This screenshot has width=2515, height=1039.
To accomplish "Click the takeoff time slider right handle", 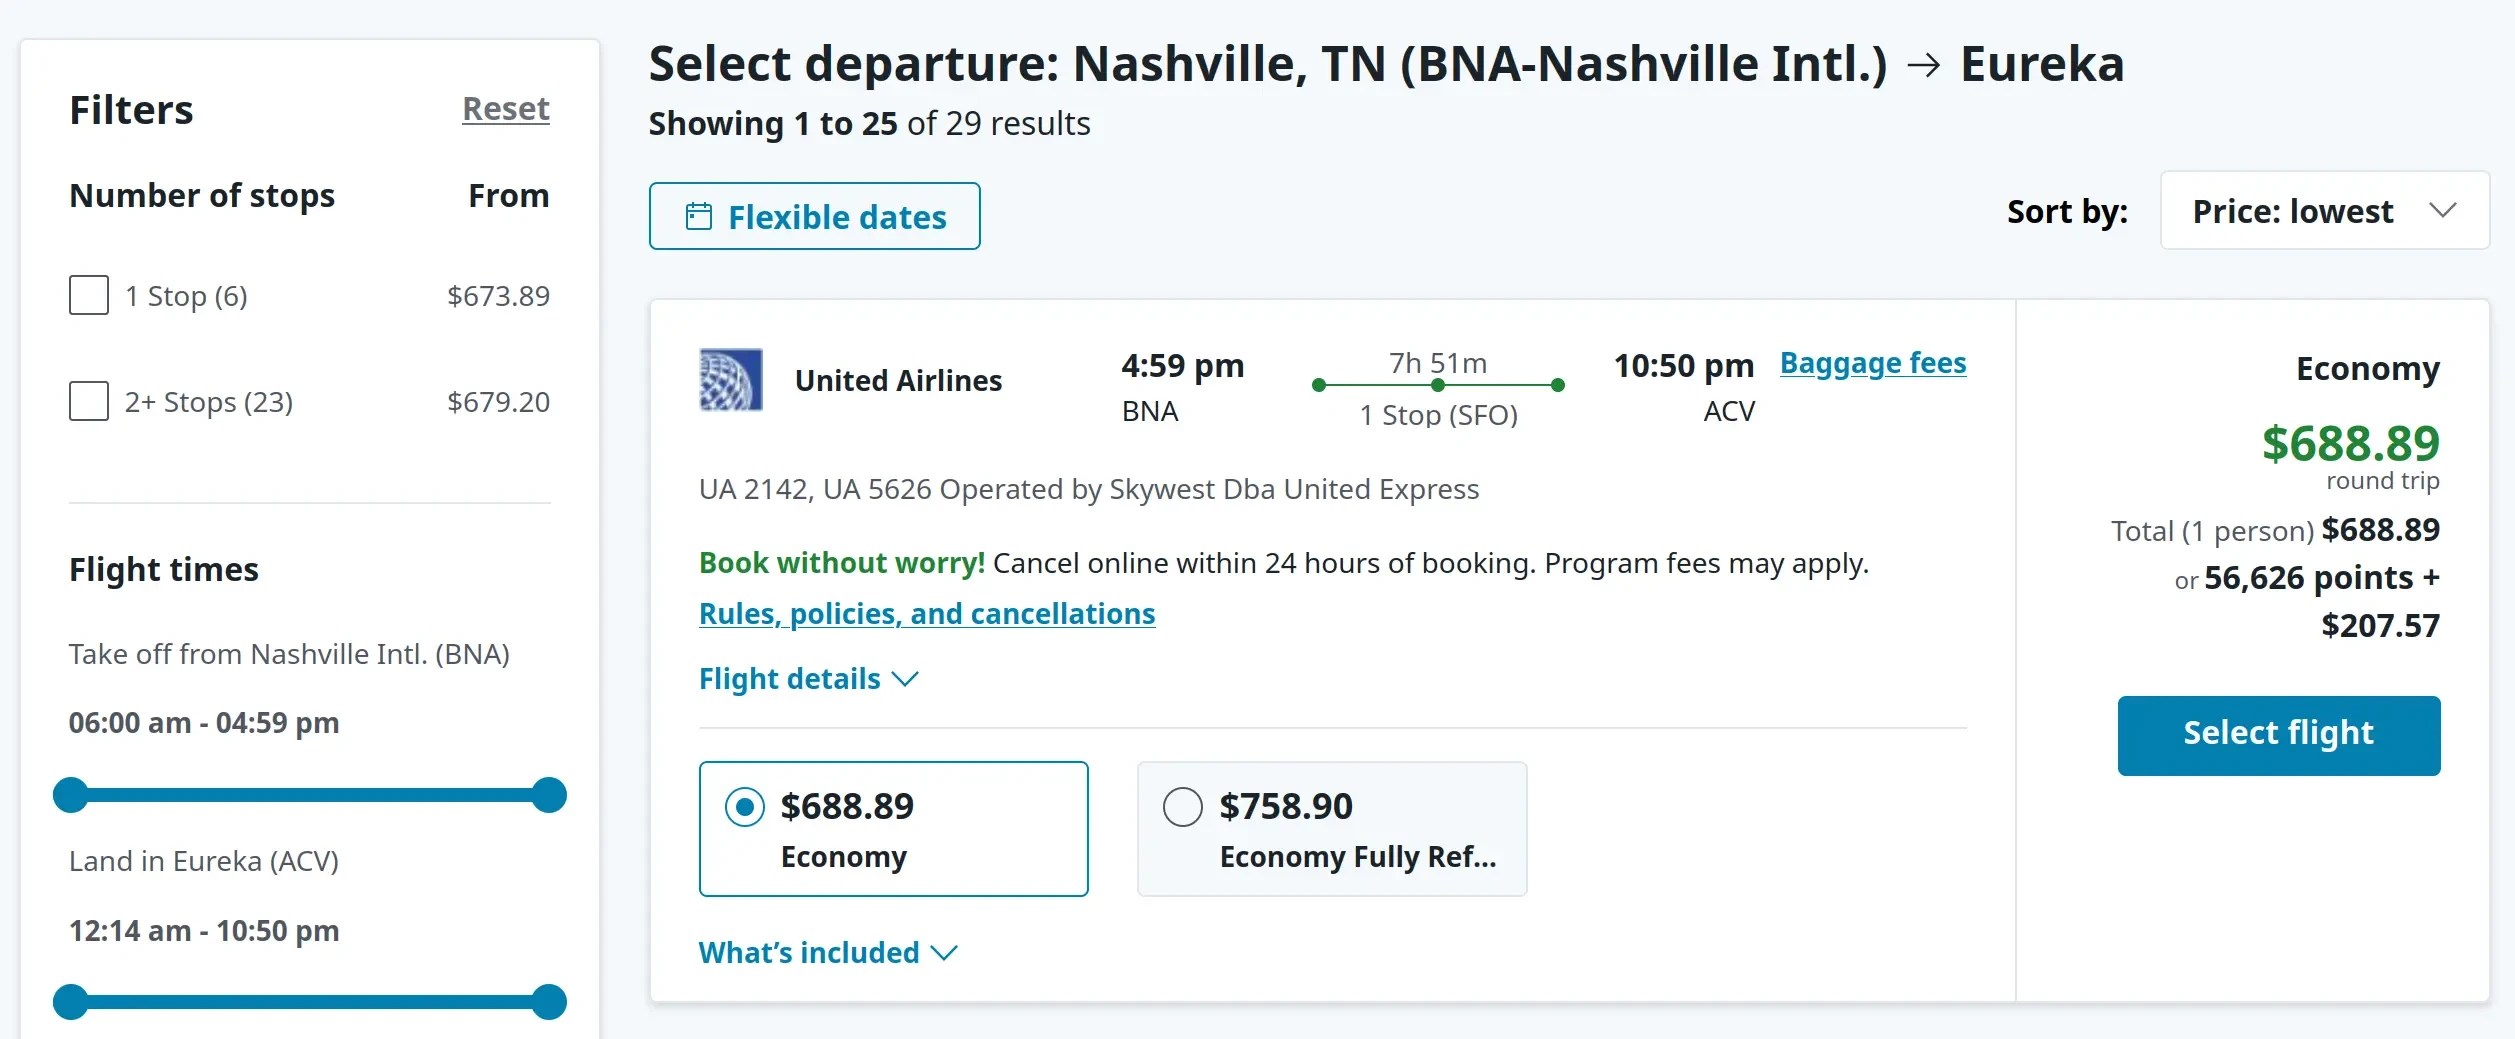I will coord(549,795).
